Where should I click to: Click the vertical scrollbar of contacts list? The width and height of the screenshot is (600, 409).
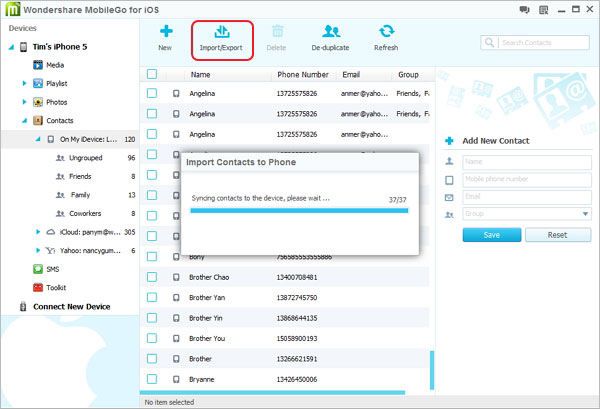432,370
